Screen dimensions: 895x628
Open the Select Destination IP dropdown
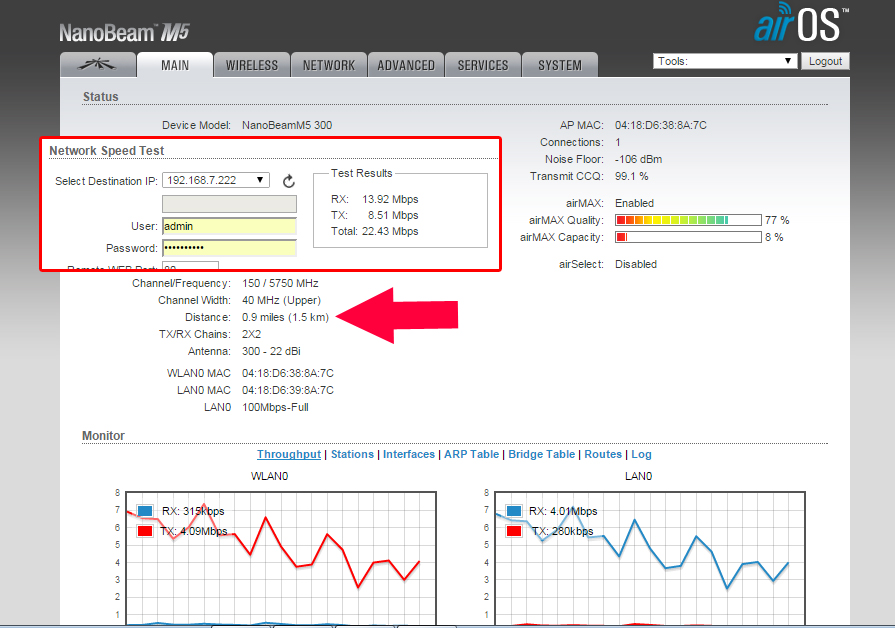click(x=216, y=180)
